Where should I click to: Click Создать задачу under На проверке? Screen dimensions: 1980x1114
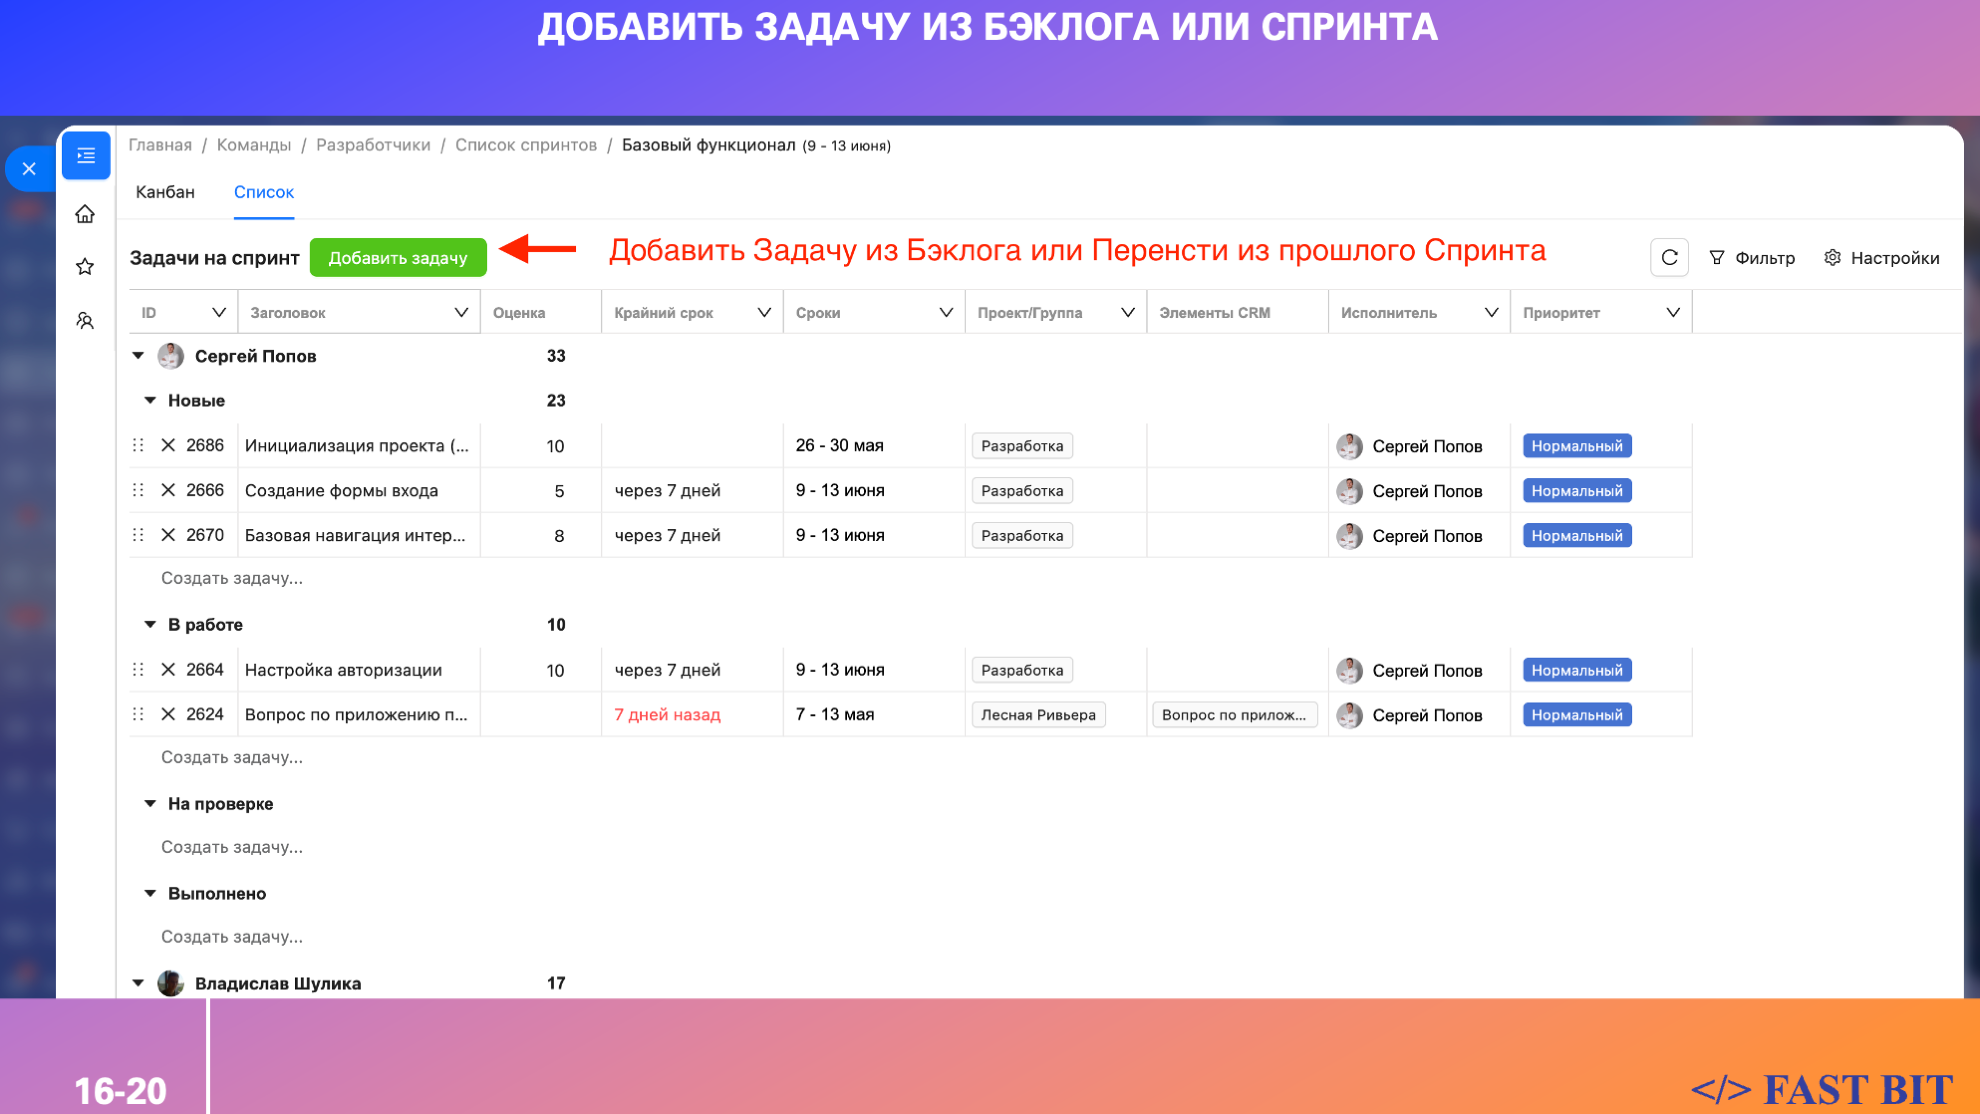point(232,847)
